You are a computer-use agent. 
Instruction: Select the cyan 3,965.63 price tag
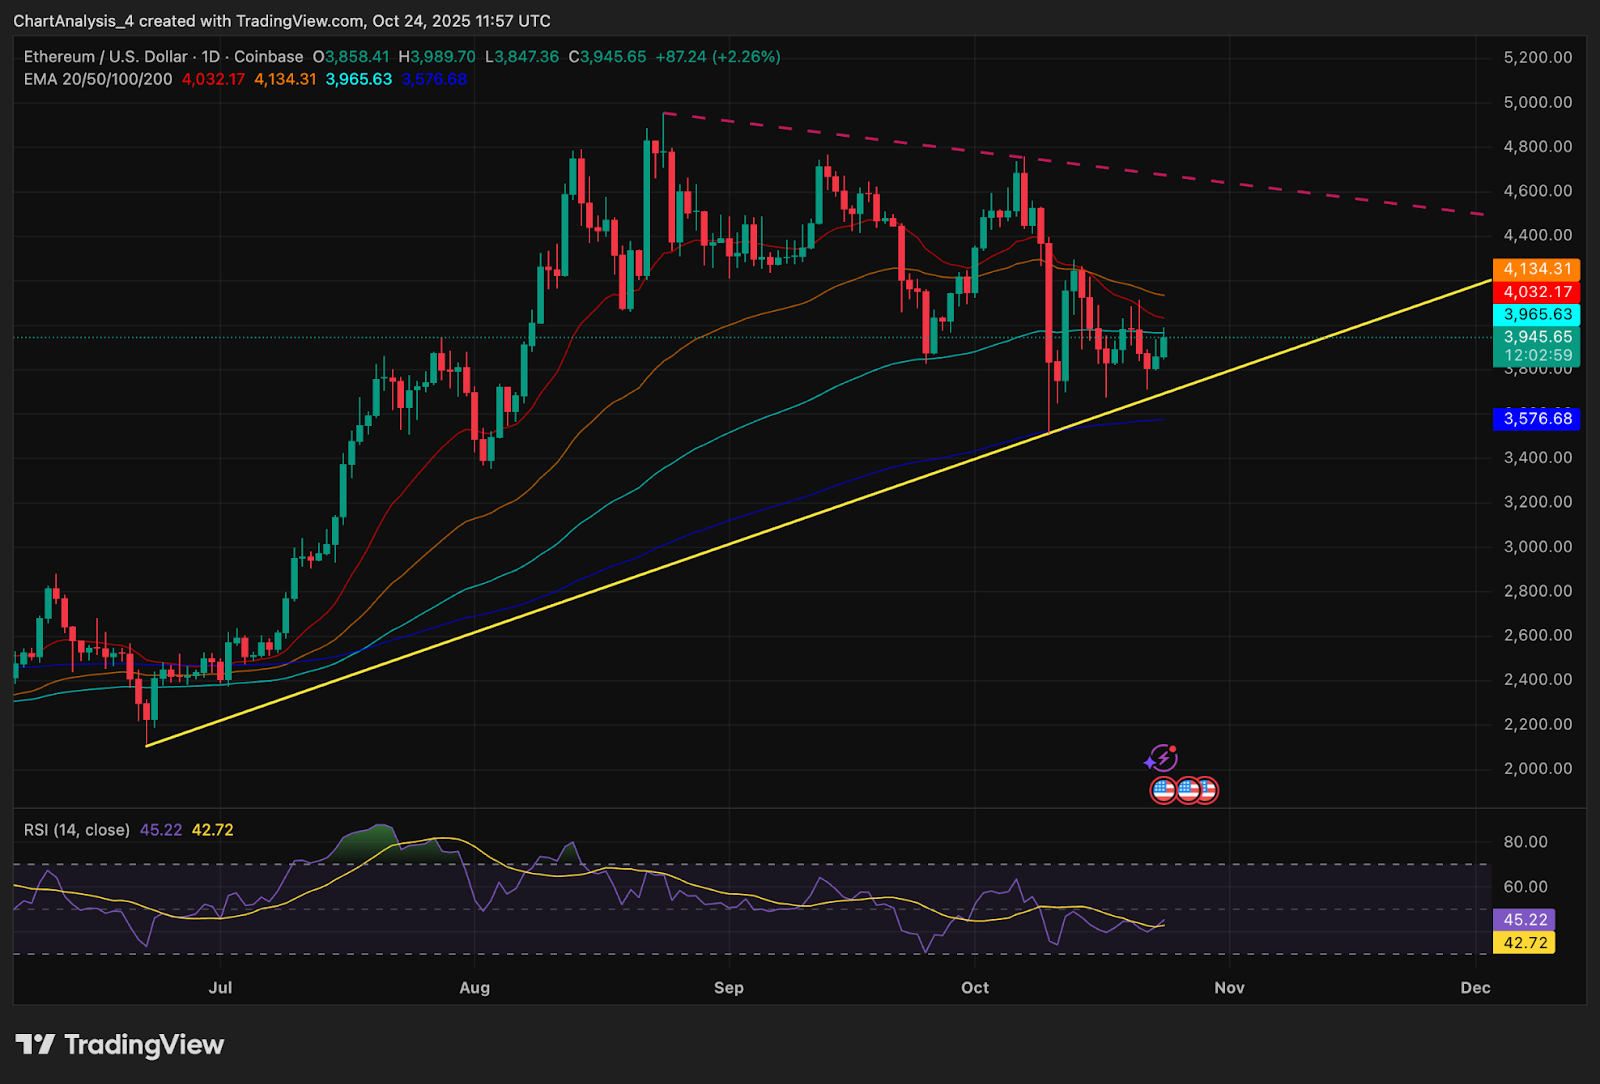tap(1536, 314)
